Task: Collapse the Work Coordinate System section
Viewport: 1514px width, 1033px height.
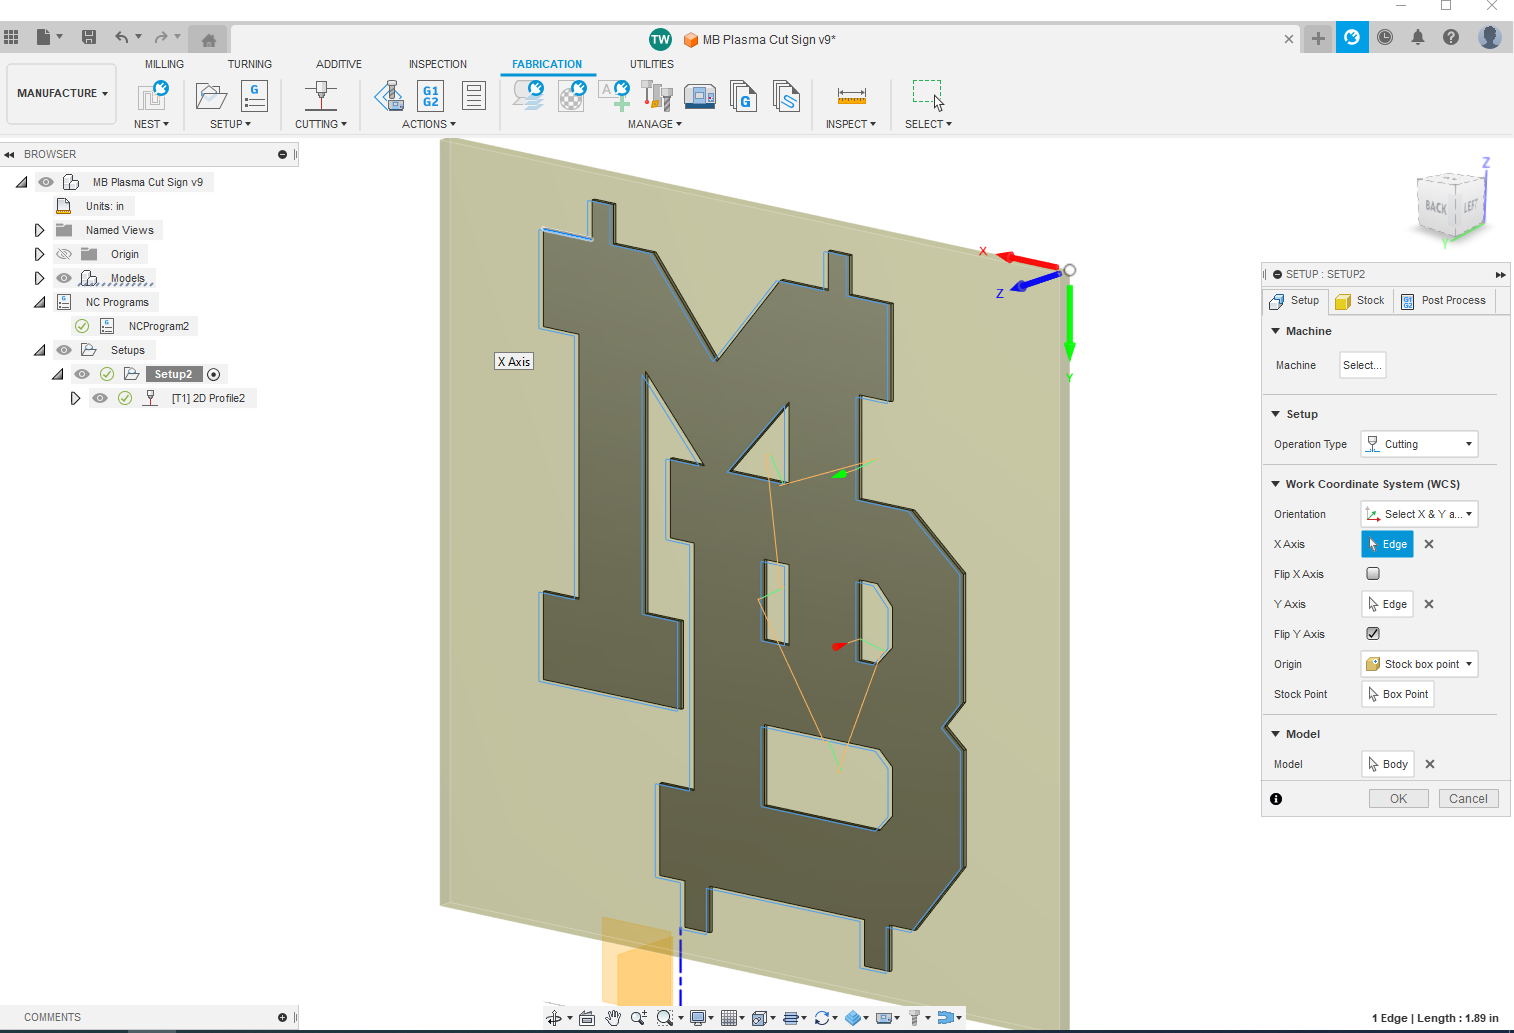Action: (x=1276, y=484)
